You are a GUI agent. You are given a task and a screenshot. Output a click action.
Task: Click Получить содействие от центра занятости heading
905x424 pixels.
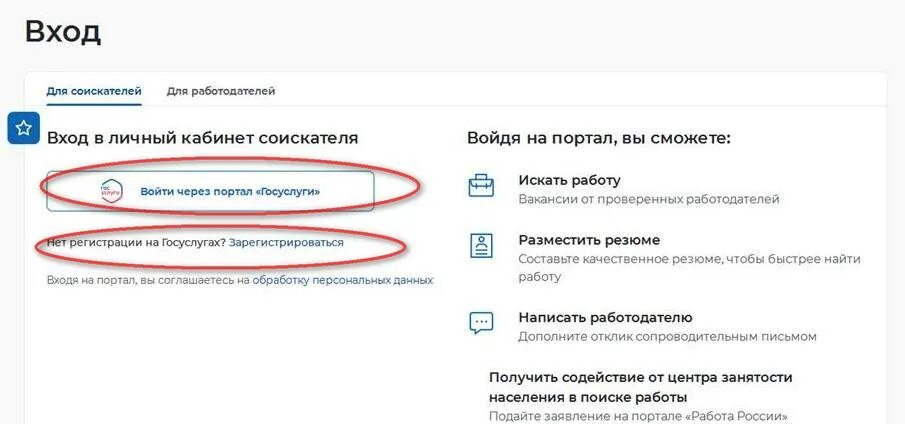tap(640, 388)
